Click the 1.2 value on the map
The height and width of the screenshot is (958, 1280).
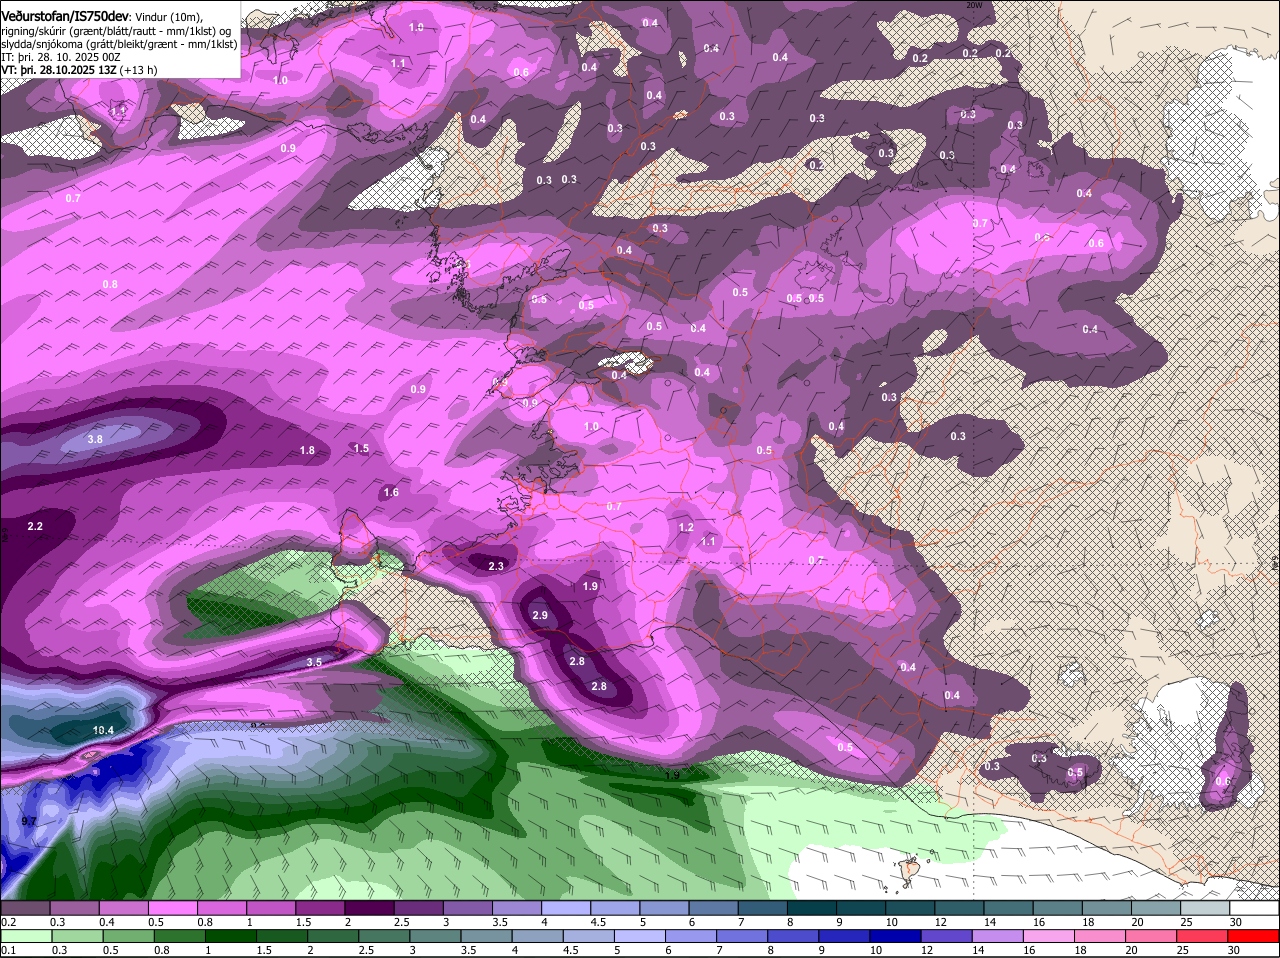pos(686,527)
